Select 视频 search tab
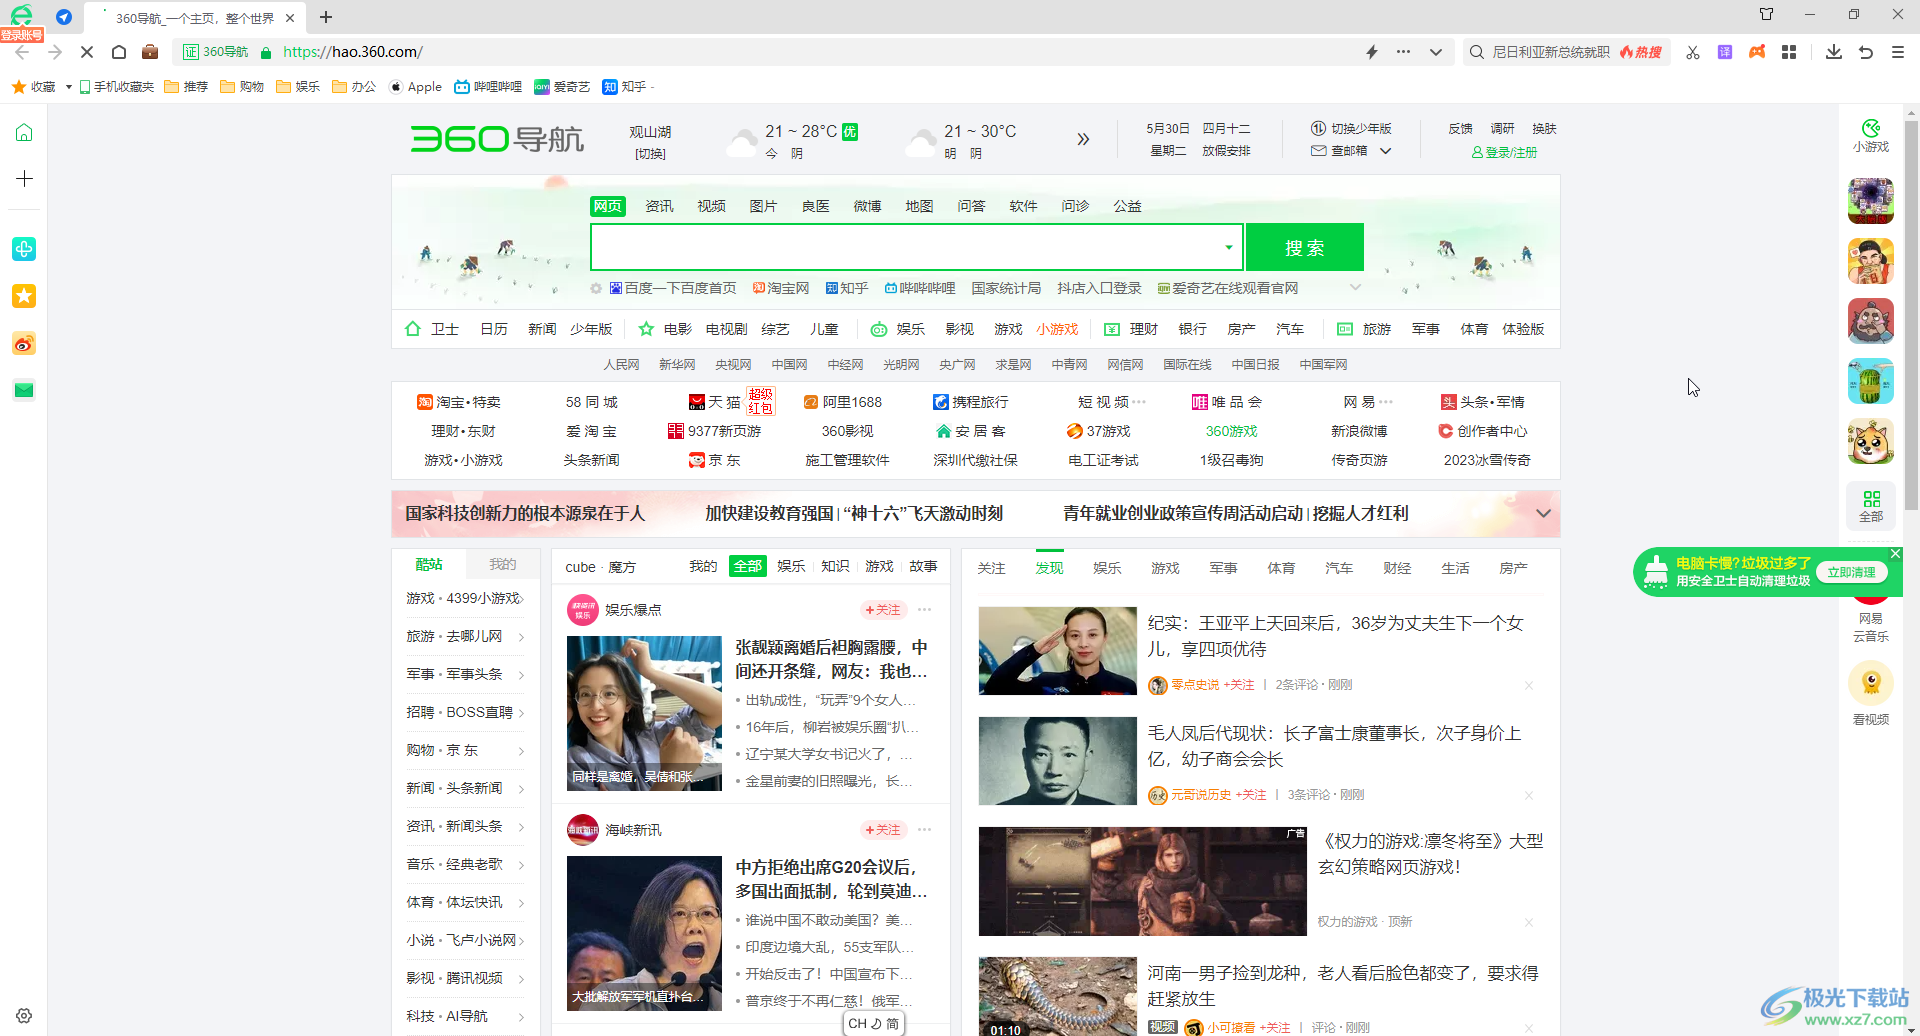 coord(711,206)
